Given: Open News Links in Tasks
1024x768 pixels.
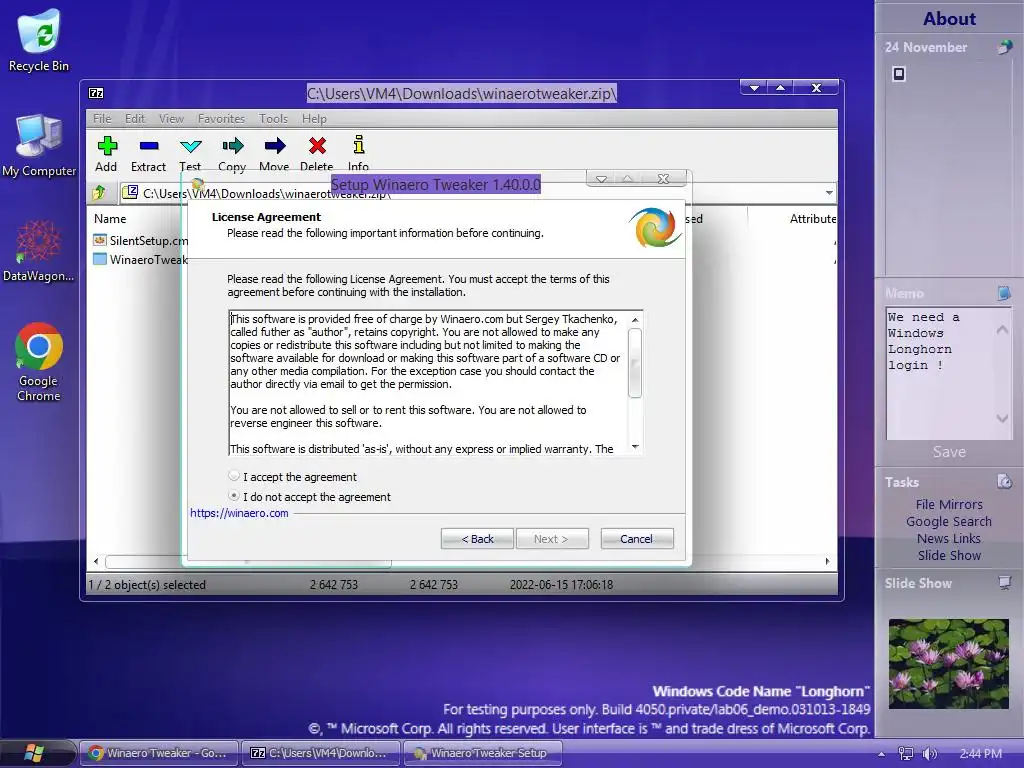Looking at the screenshot, I should click(x=949, y=538).
